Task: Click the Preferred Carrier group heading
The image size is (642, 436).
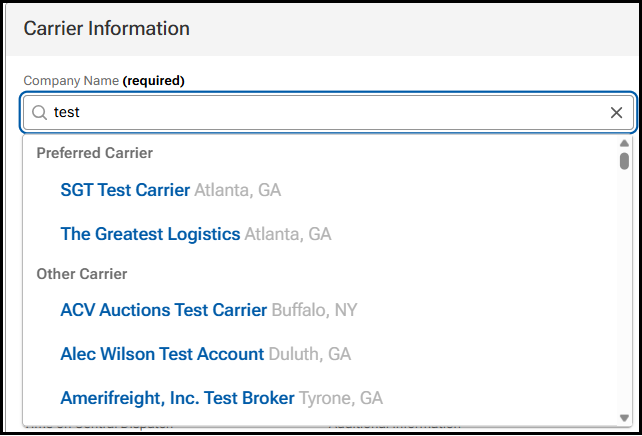Action: pos(94,153)
